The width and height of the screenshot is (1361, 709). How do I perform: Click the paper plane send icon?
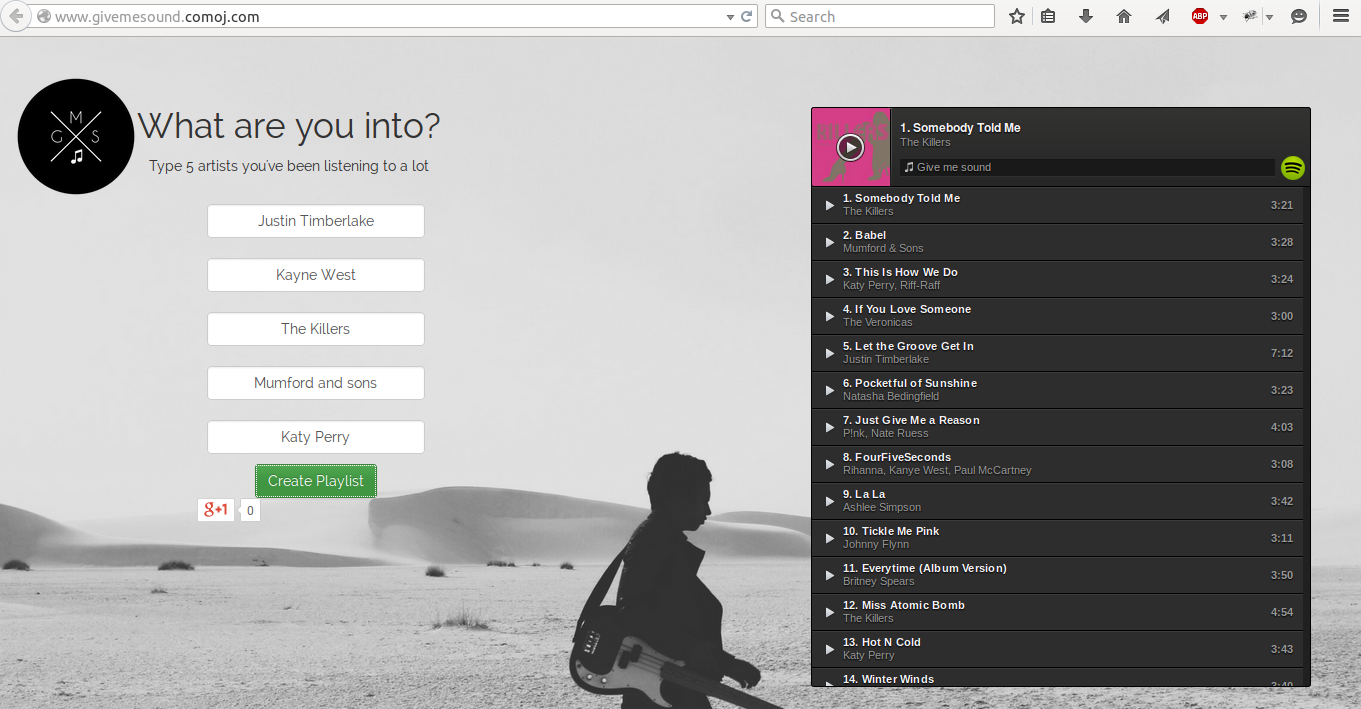pos(1162,16)
